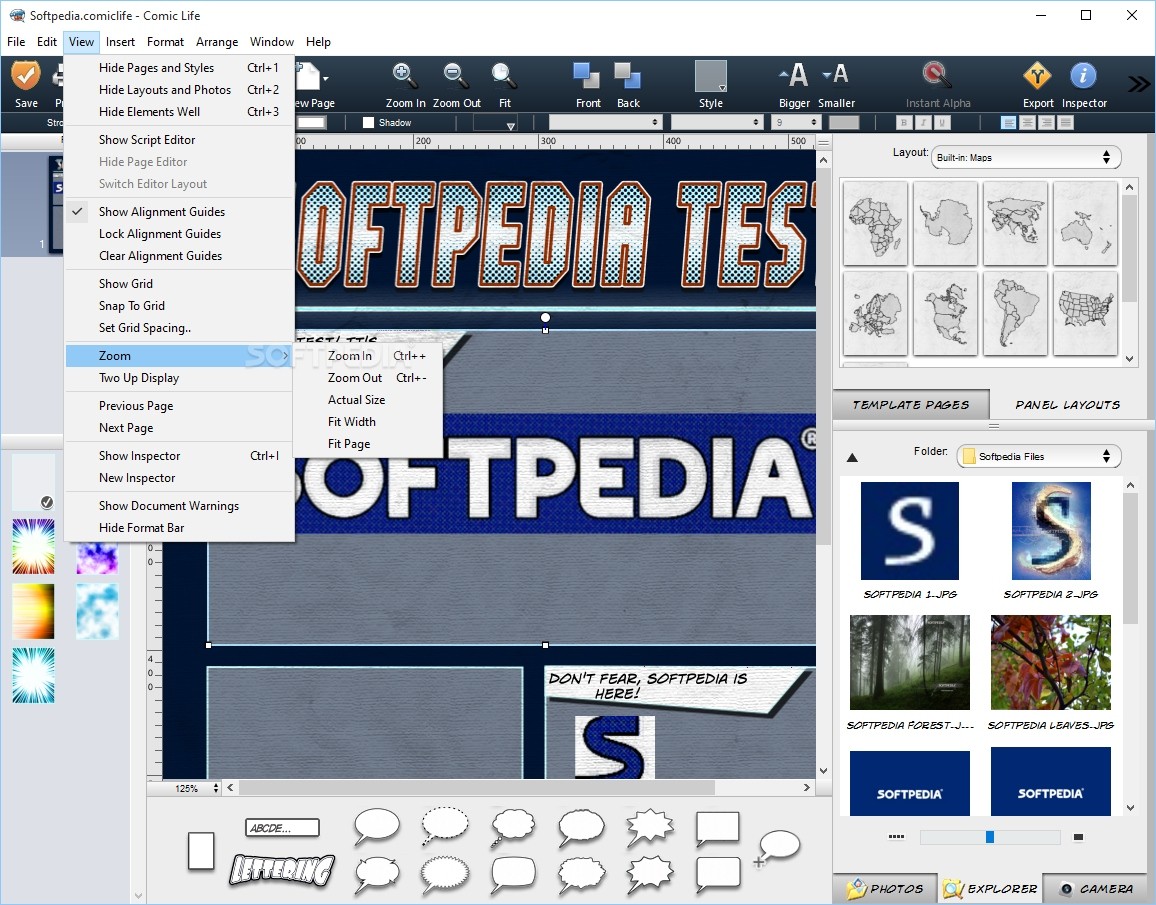Set center text alignment button

[1028, 122]
